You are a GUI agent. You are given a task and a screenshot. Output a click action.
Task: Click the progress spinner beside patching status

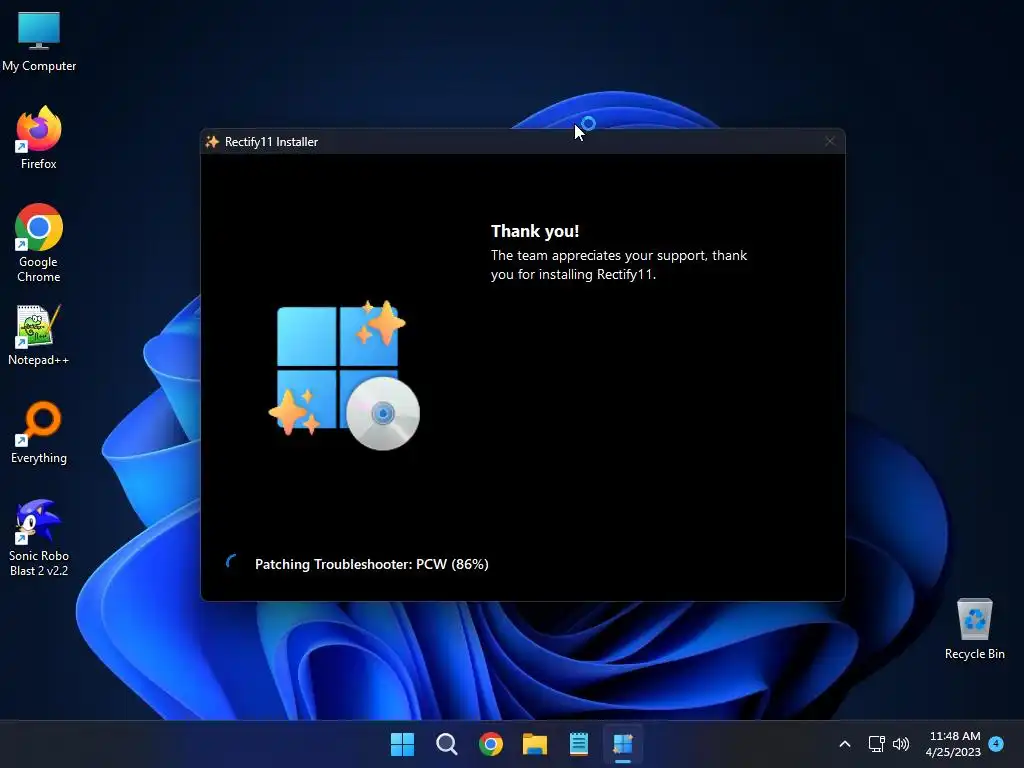coord(232,562)
